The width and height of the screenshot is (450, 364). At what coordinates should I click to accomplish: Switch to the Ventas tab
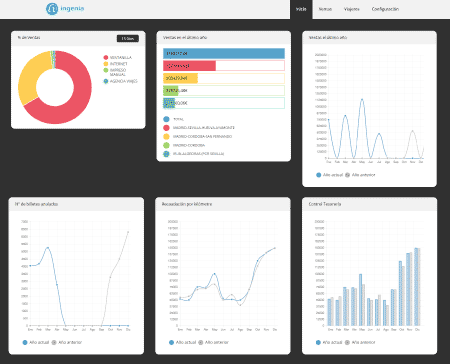coord(325,9)
